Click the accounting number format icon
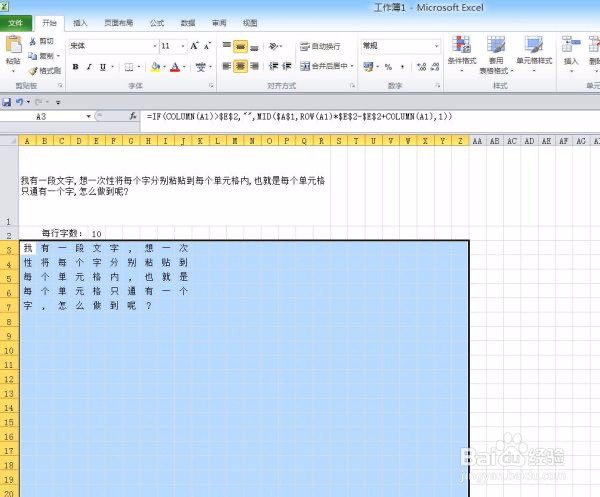 [368, 67]
